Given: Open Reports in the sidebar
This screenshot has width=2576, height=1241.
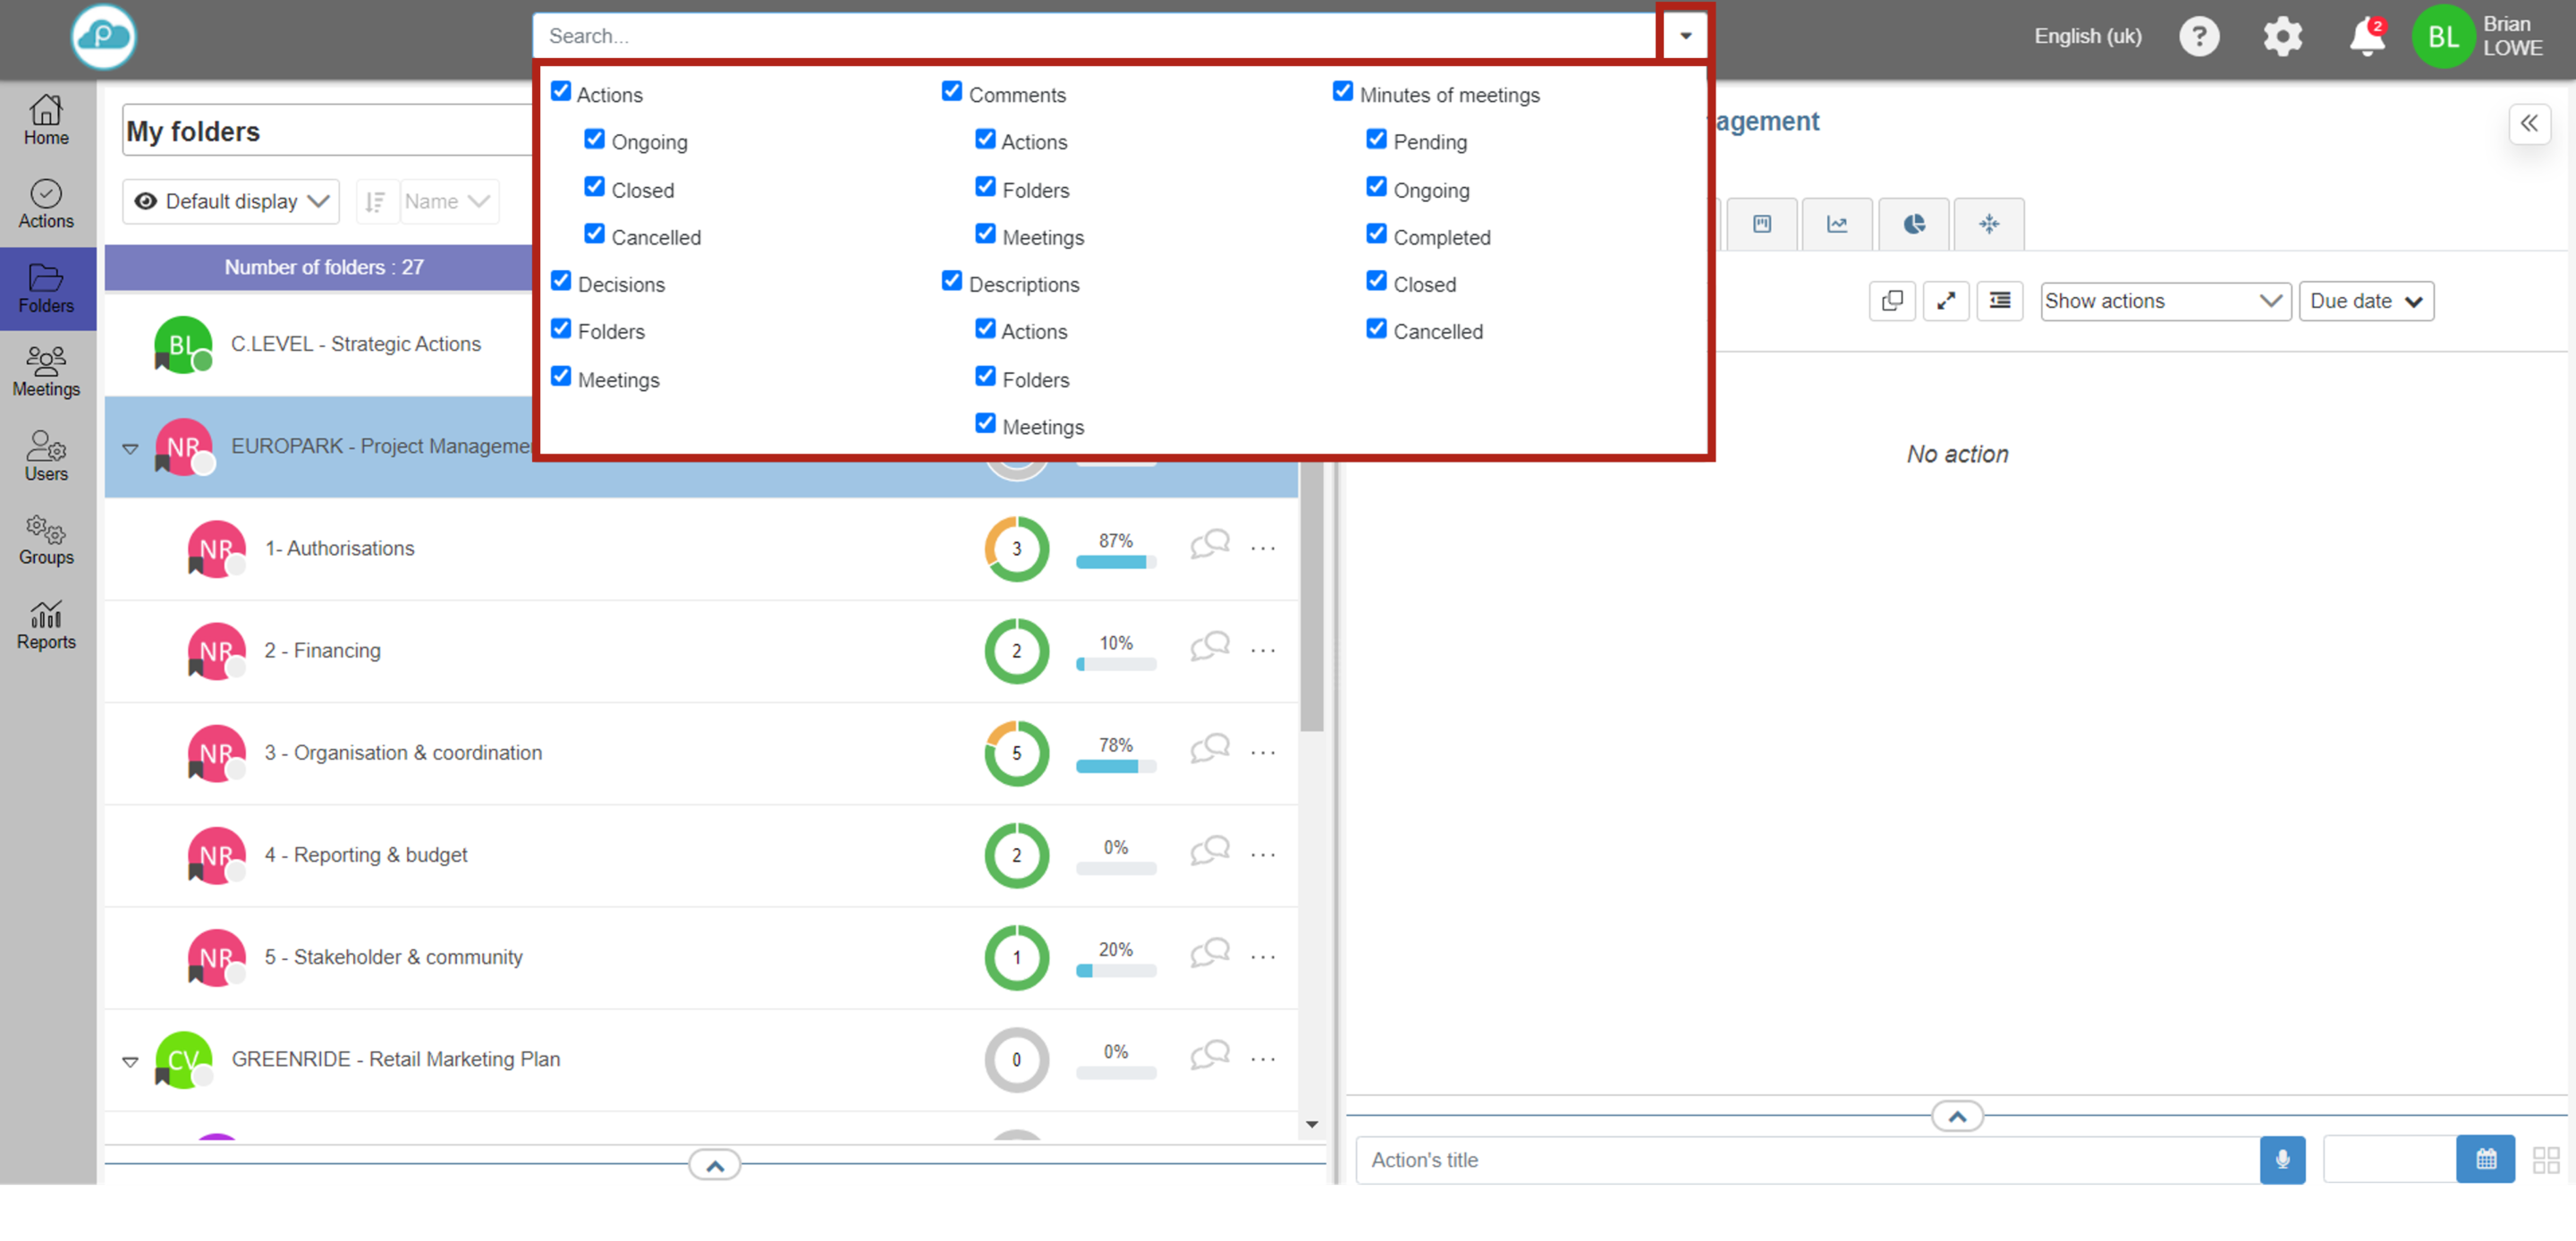Looking at the screenshot, I should [x=46, y=625].
